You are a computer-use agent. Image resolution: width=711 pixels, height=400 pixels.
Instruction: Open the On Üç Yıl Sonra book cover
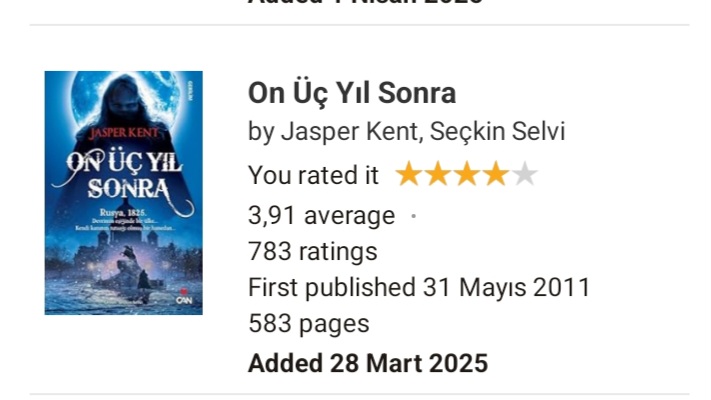click(x=124, y=193)
